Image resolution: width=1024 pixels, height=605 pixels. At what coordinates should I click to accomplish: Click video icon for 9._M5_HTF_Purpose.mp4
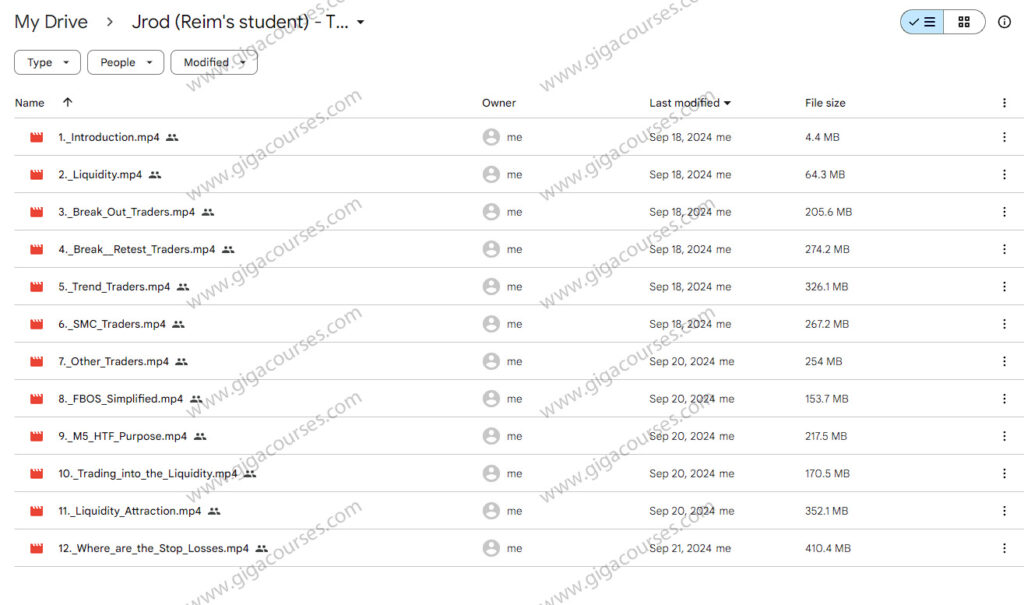tap(37, 437)
